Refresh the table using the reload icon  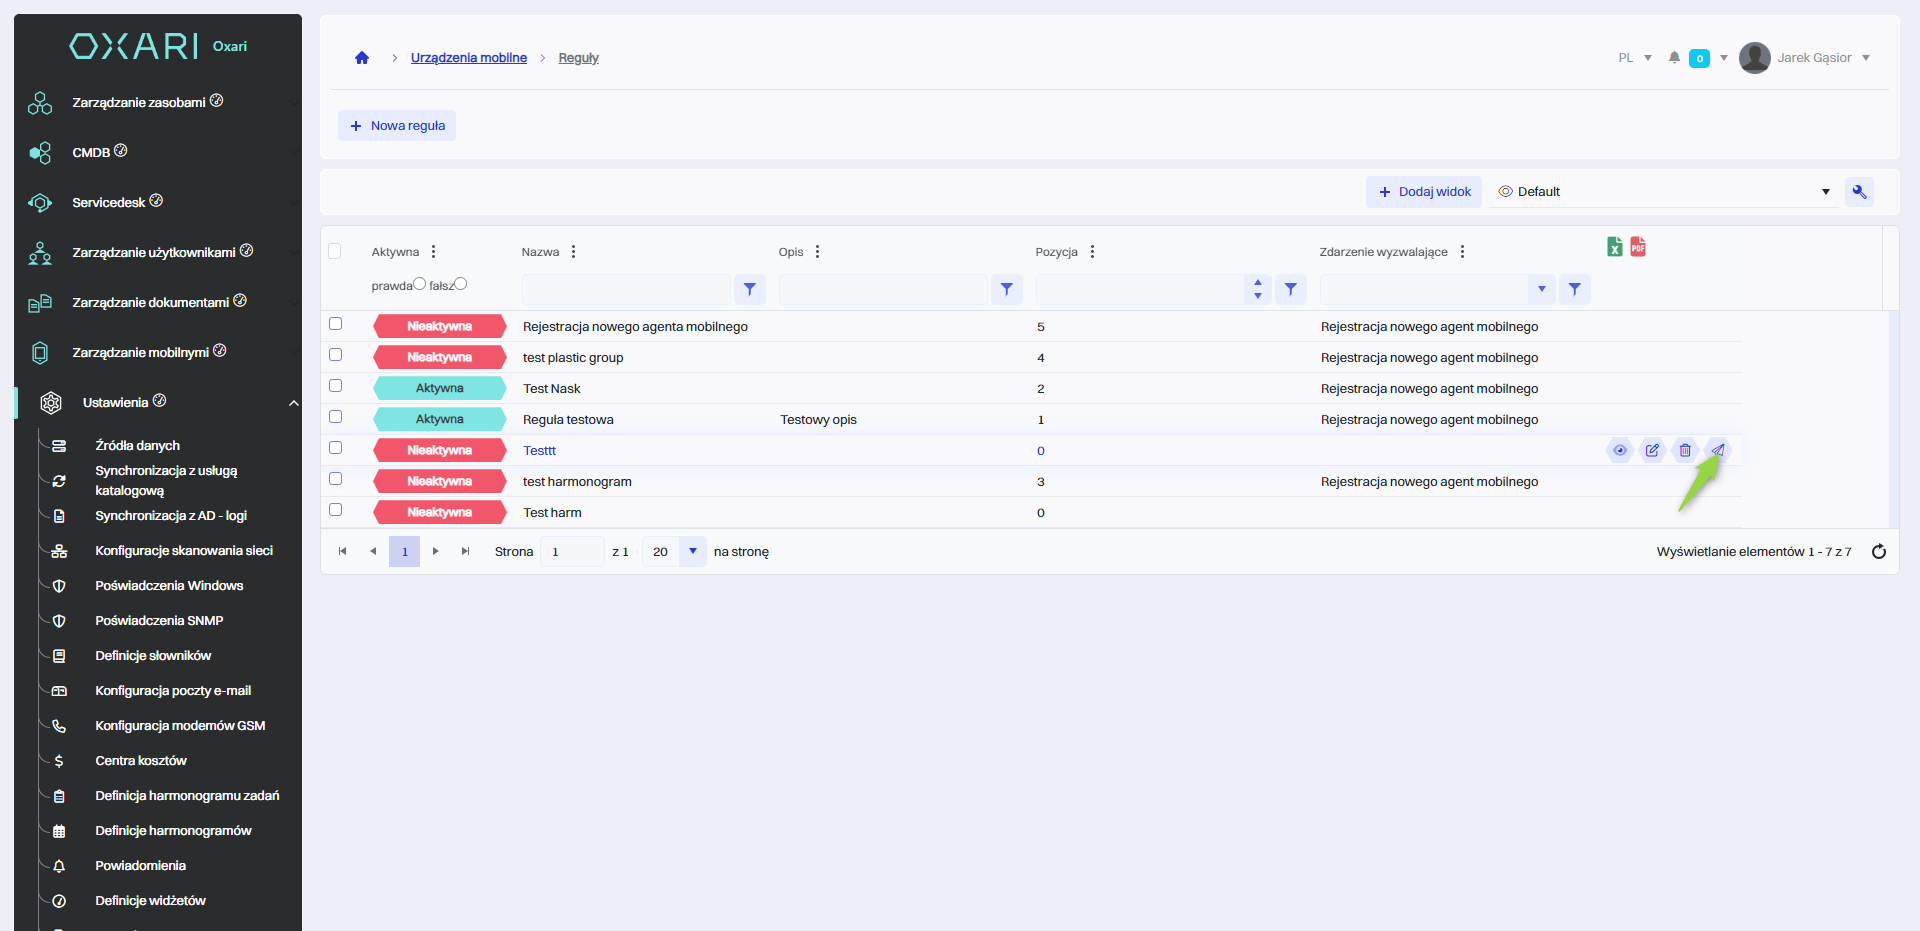[x=1878, y=552]
